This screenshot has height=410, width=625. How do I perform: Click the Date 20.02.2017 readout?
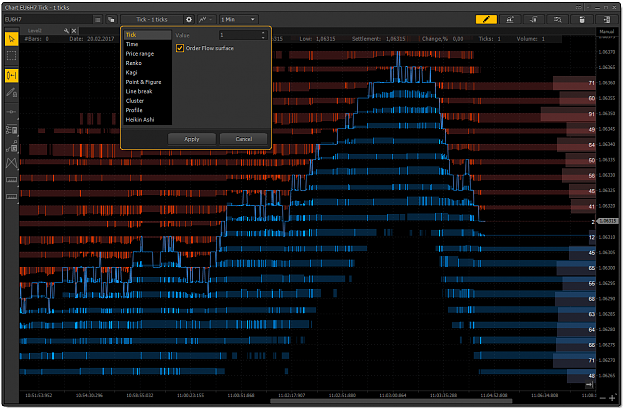pos(92,39)
